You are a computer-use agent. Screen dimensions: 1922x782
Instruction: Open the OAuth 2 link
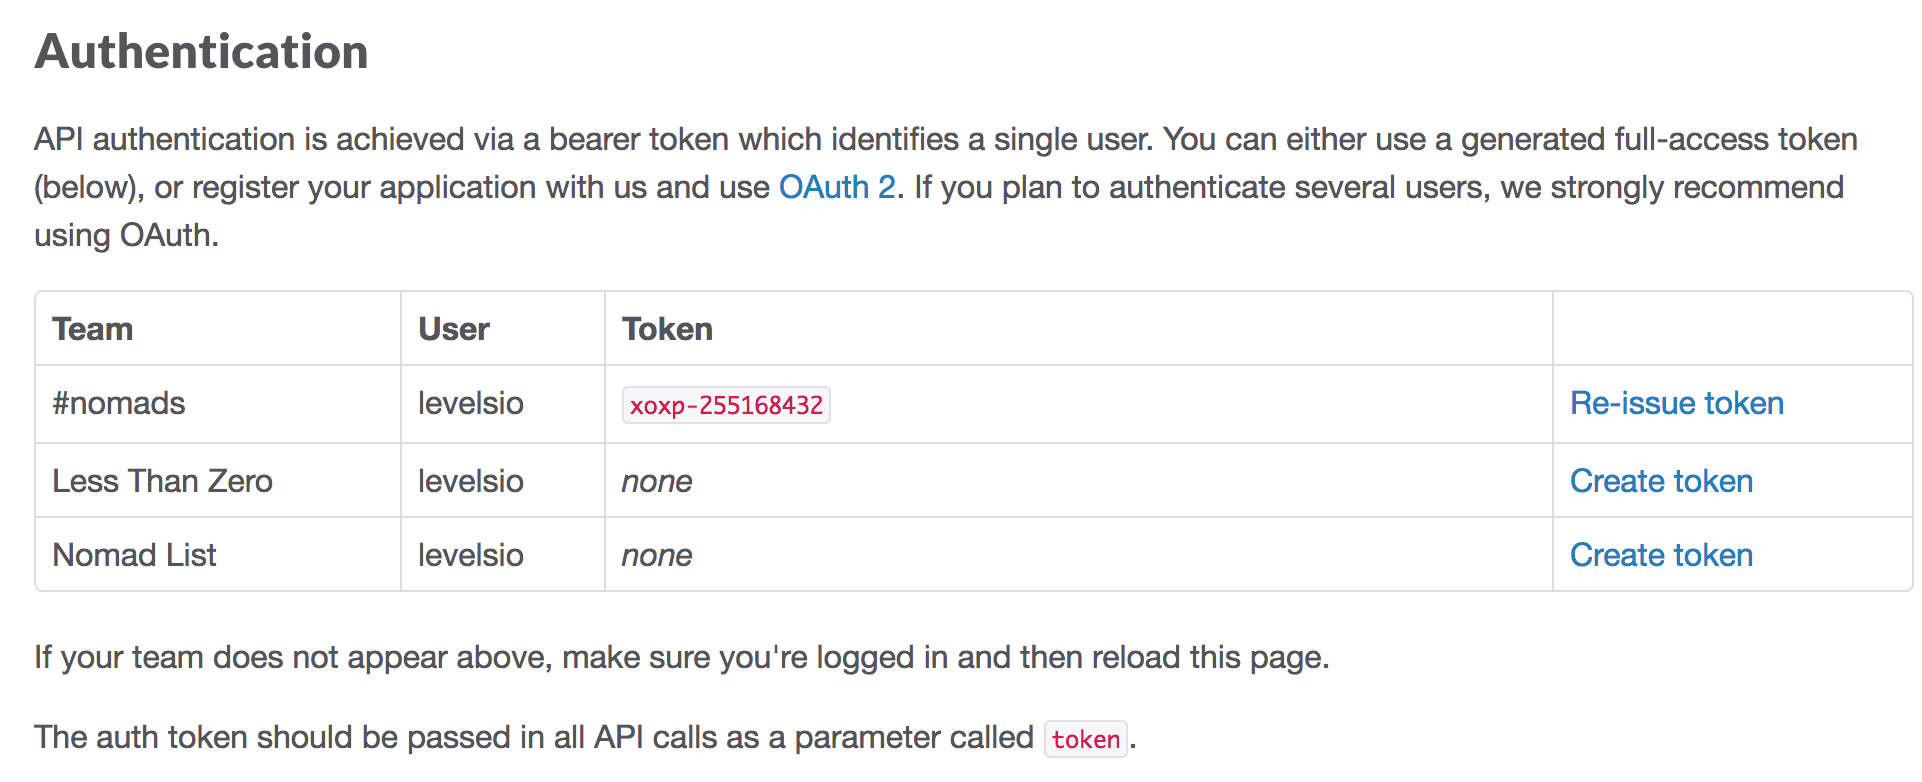[x=836, y=187]
